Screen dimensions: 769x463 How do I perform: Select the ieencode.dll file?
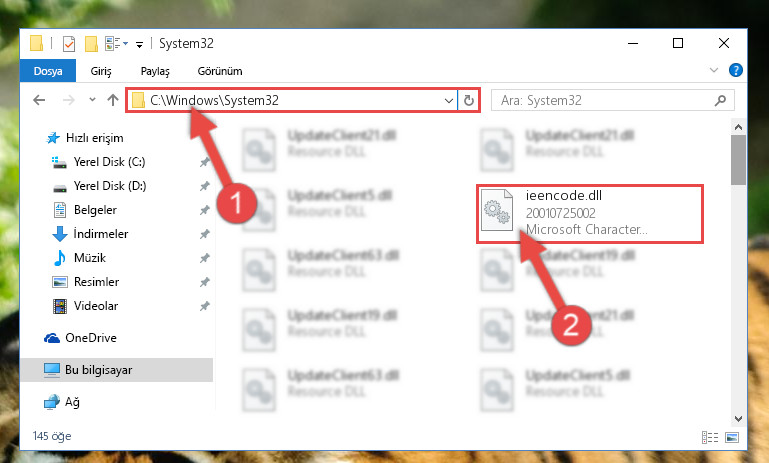click(x=590, y=213)
